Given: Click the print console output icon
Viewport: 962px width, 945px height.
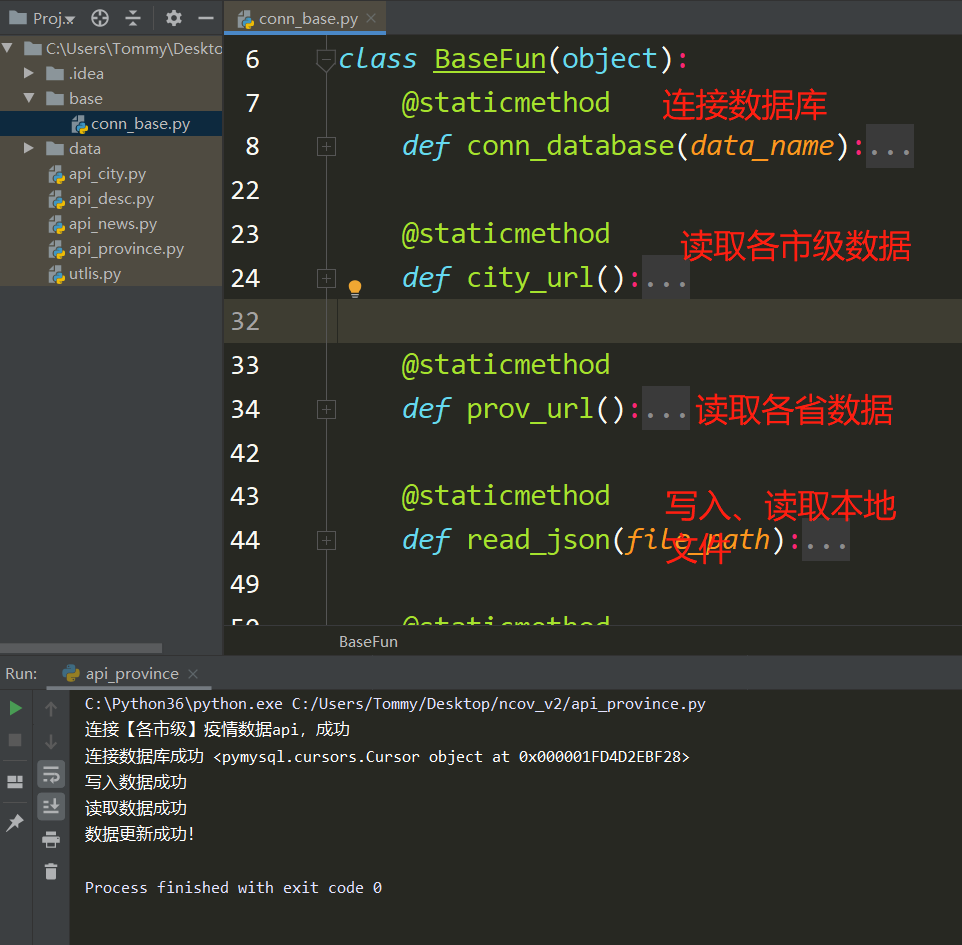Looking at the screenshot, I should pos(51,839).
